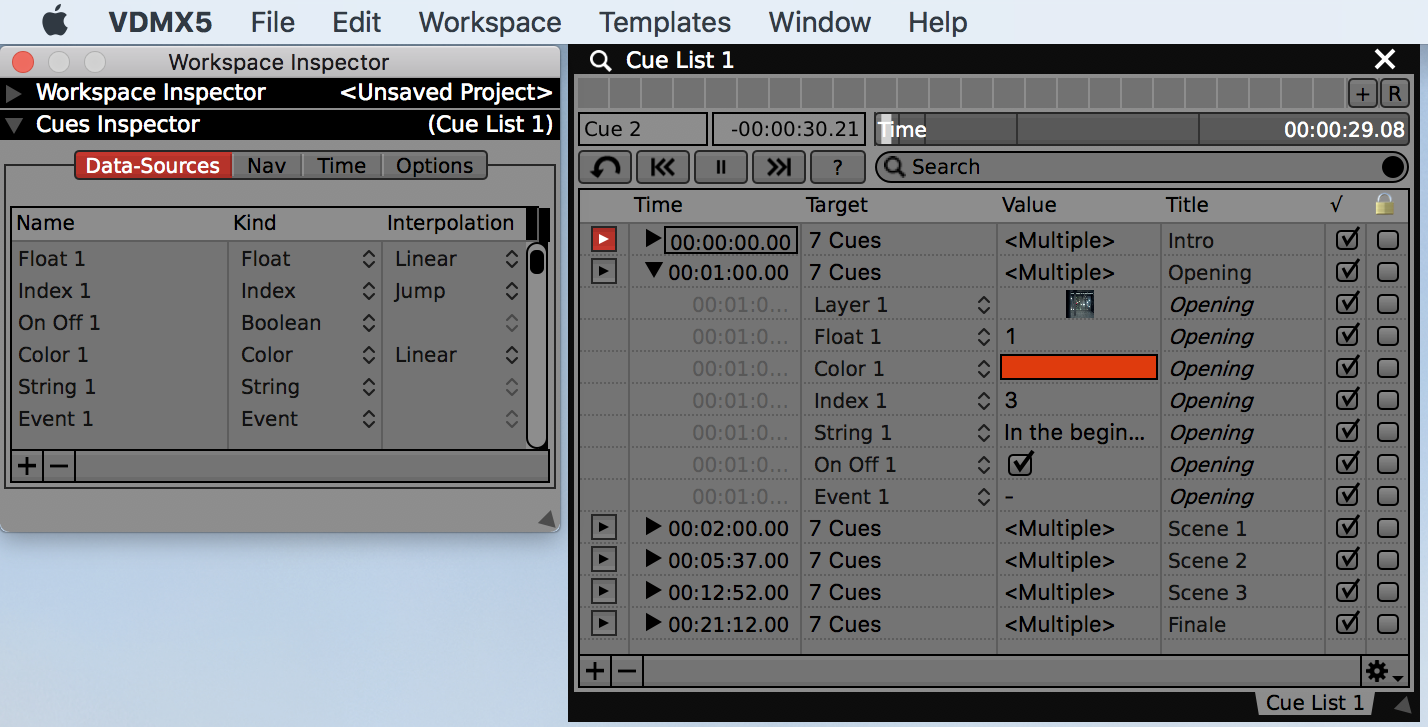Screen dimensions: 1428x727
Task: Lock the Float 1 sub-cue row
Action: click(1387, 336)
